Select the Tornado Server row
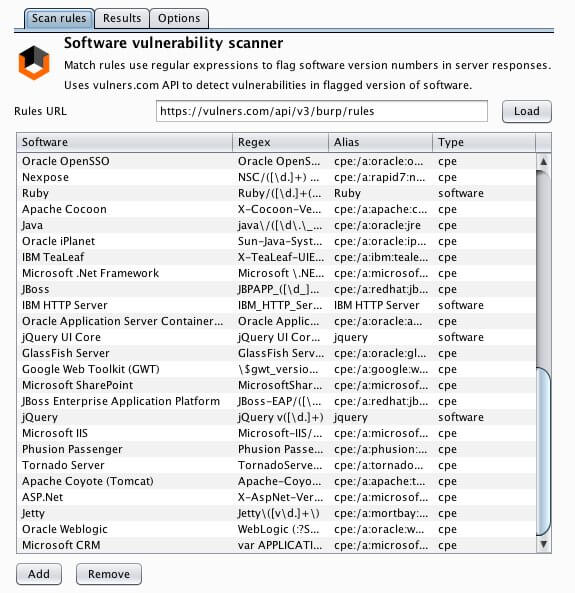 click(276, 465)
